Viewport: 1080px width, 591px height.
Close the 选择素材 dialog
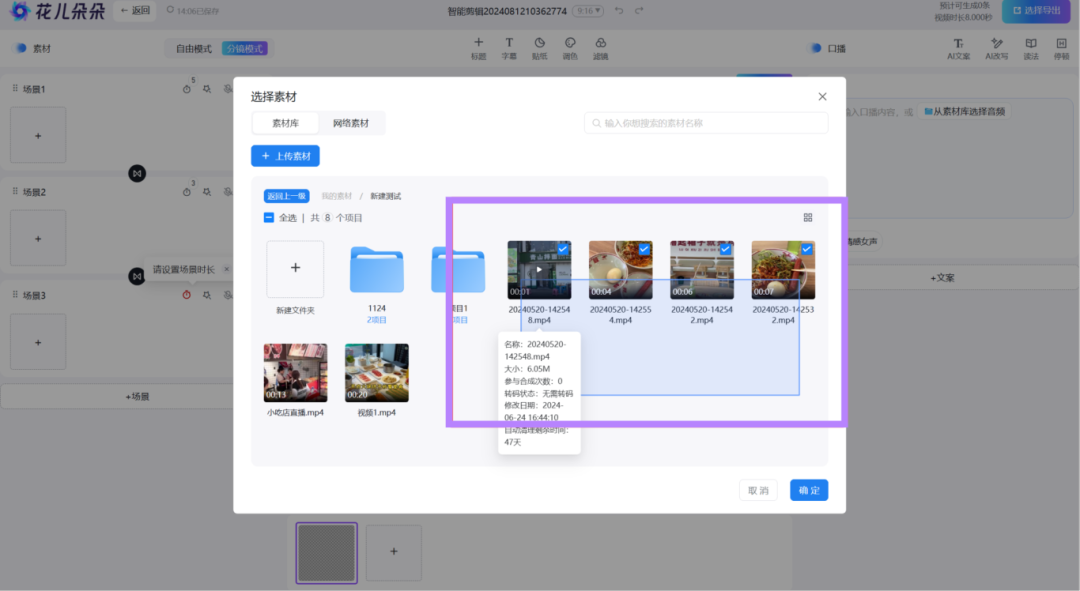point(822,96)
